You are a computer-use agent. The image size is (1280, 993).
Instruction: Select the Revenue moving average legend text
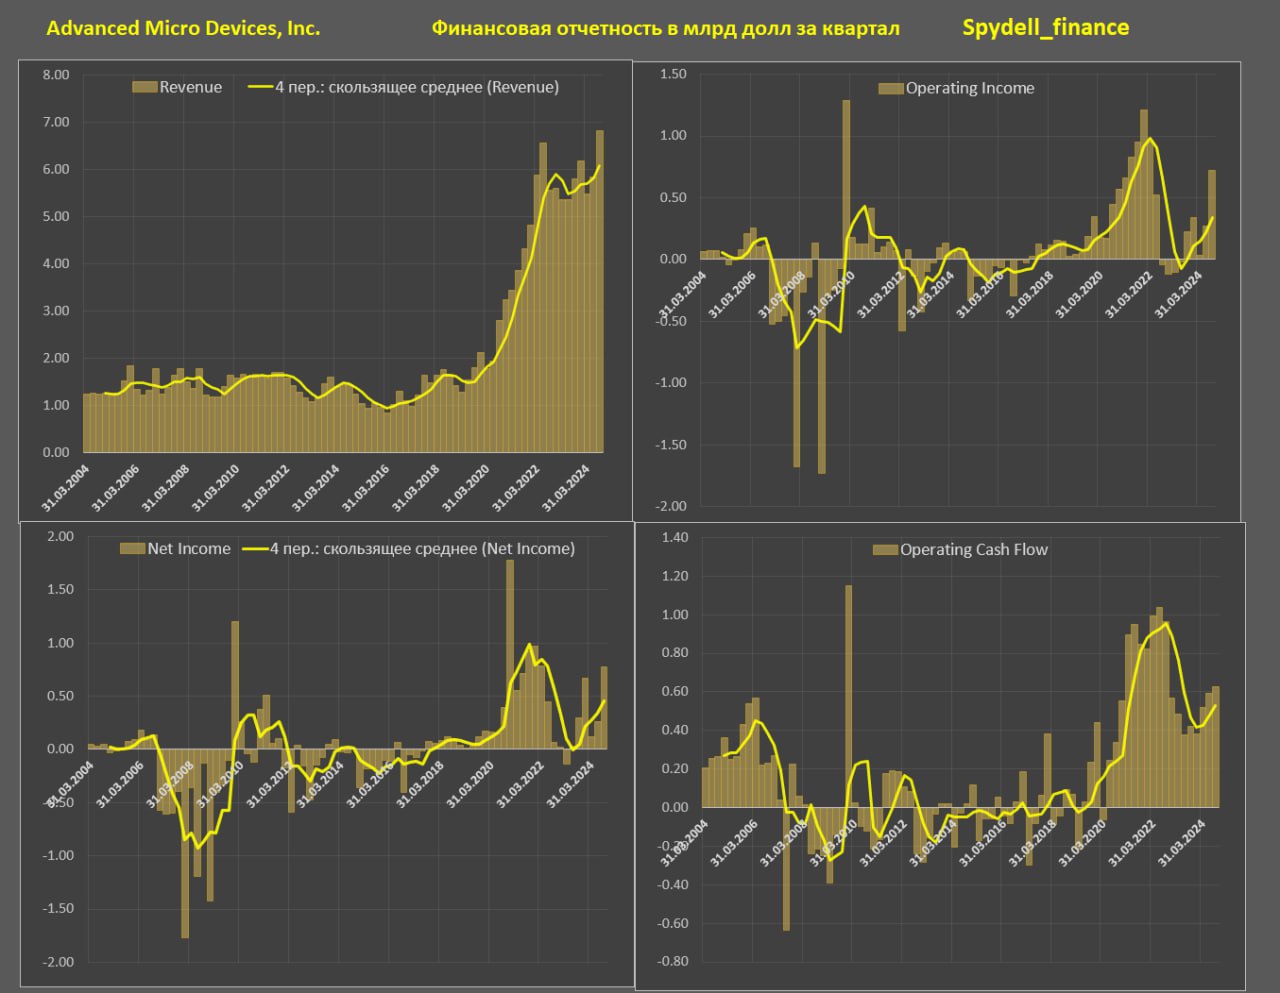pyautogui.click(x=416, y=87)
